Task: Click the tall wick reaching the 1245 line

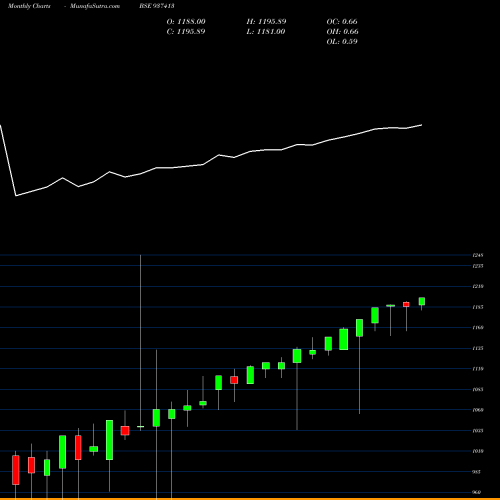Action: click(140, 340)
